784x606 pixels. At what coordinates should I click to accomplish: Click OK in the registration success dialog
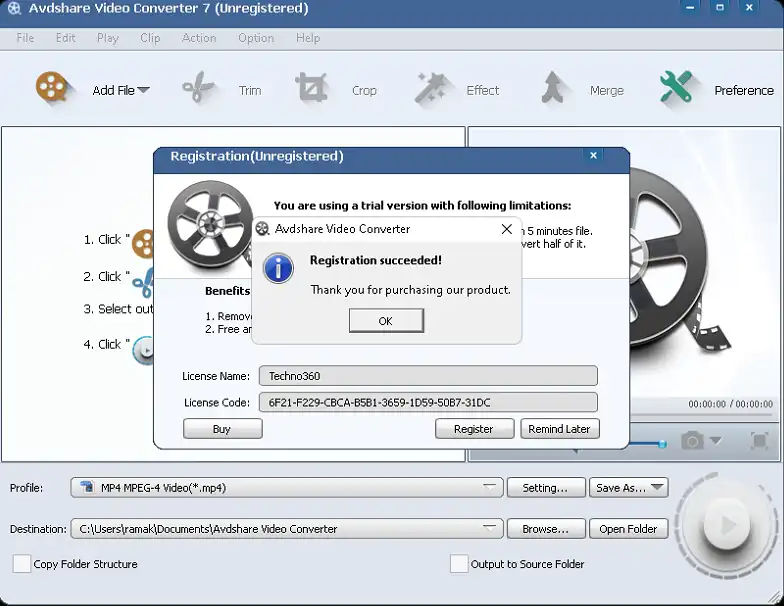386,321
